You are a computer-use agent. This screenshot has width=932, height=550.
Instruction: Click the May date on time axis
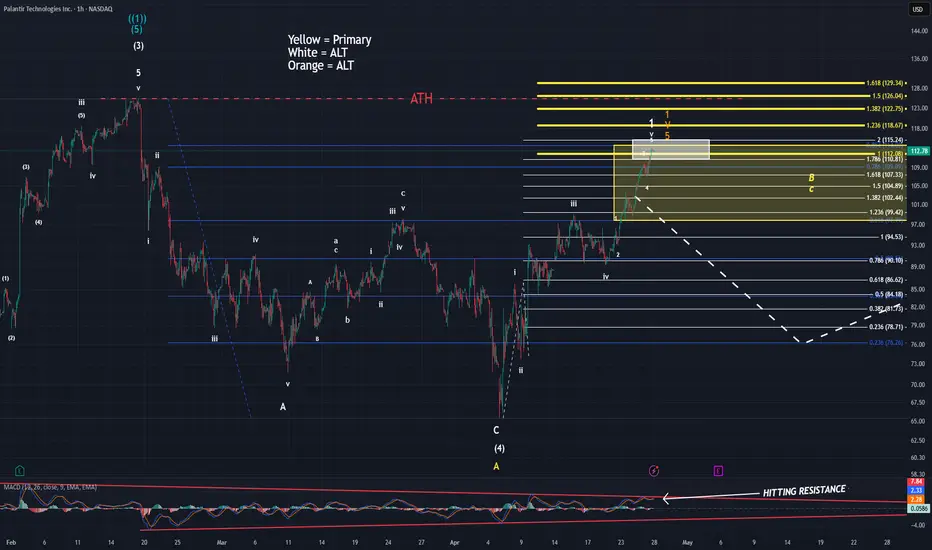(x=688, y=542)
